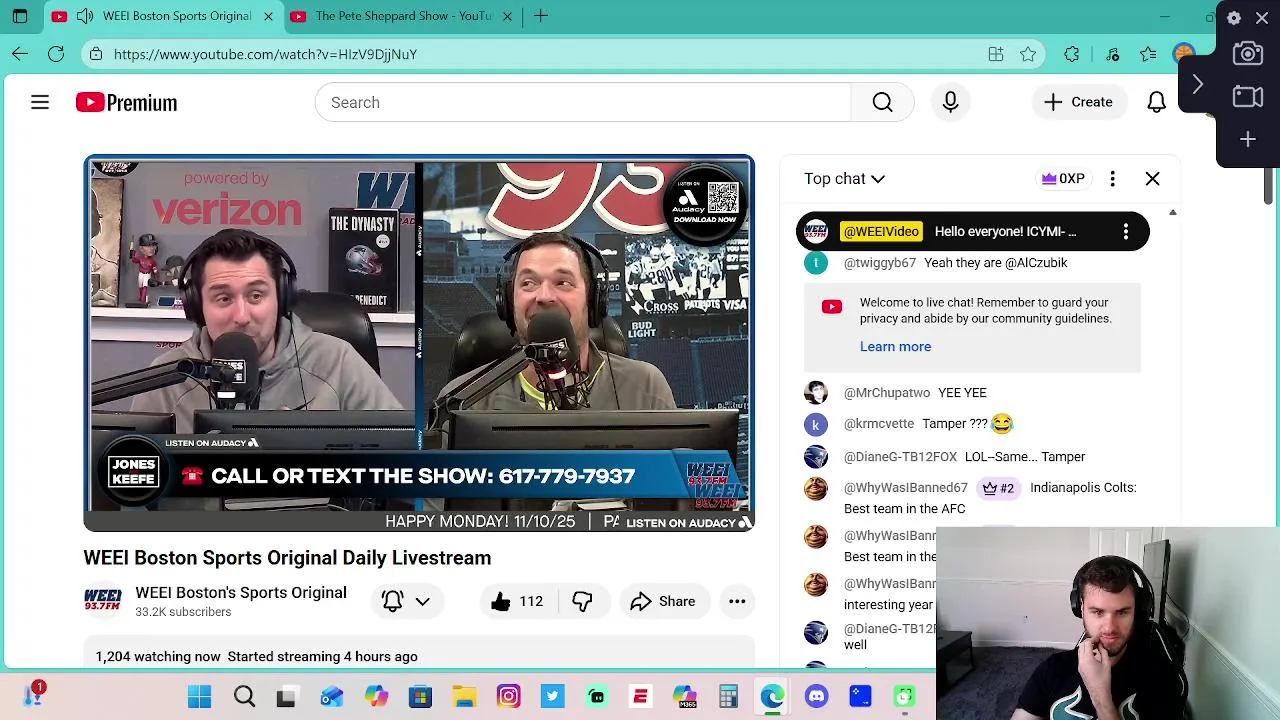Follow the Learn more link
Image resolution: width=1280 pixels, height=720 pixels.
[x=895, y=346]
